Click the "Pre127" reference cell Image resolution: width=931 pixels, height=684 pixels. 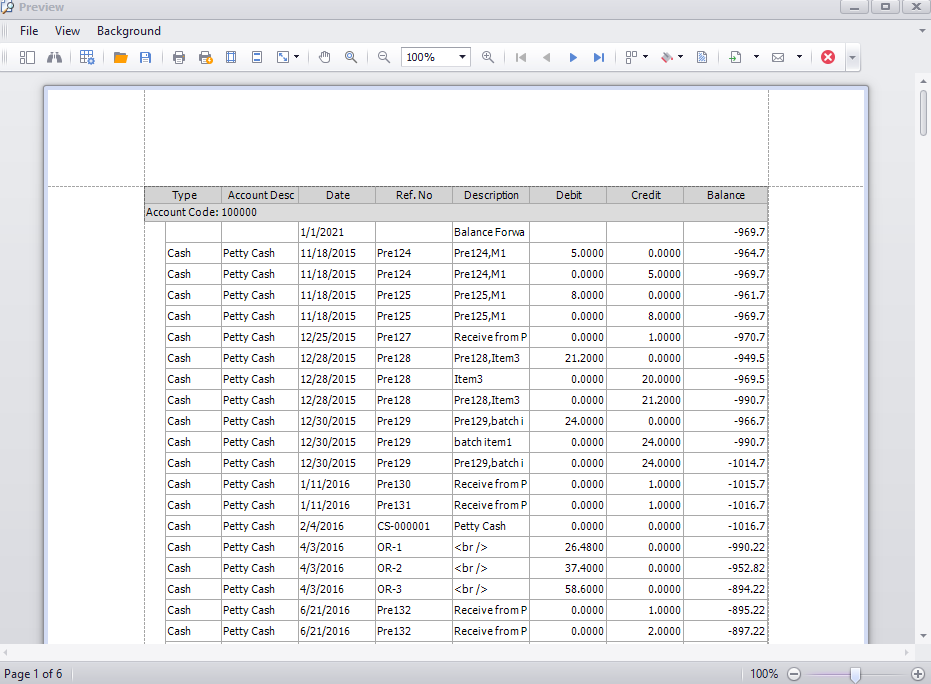pos(414,337)
